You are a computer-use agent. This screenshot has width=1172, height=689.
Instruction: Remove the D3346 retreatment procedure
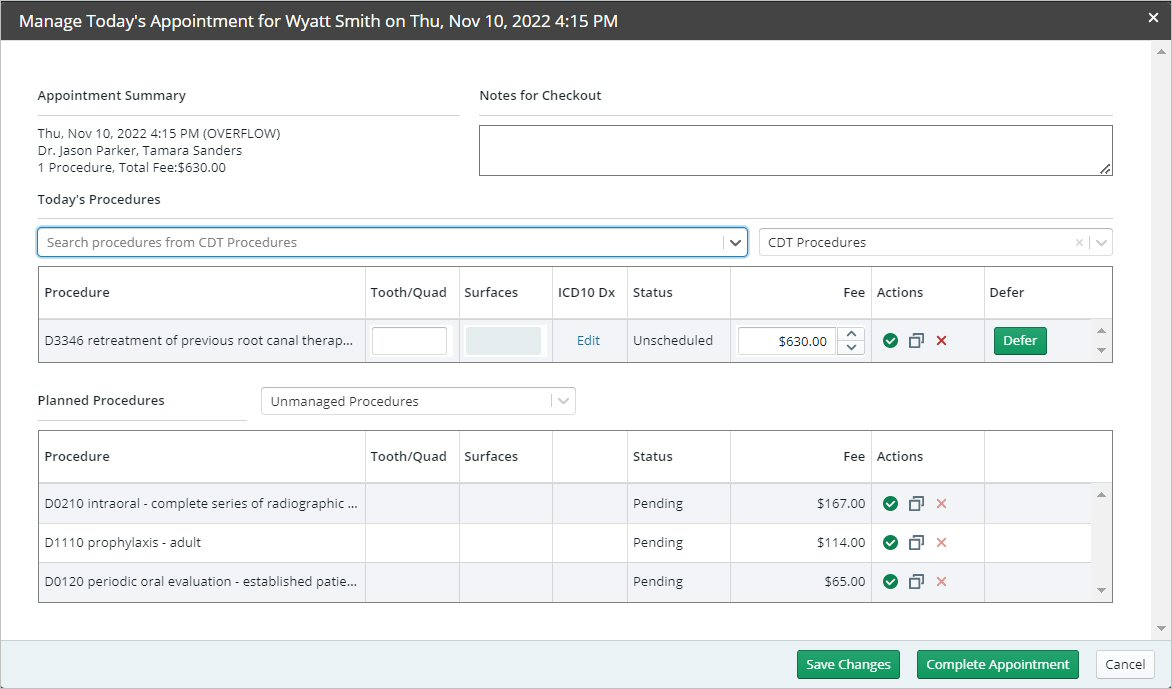[x=942, y=341]
